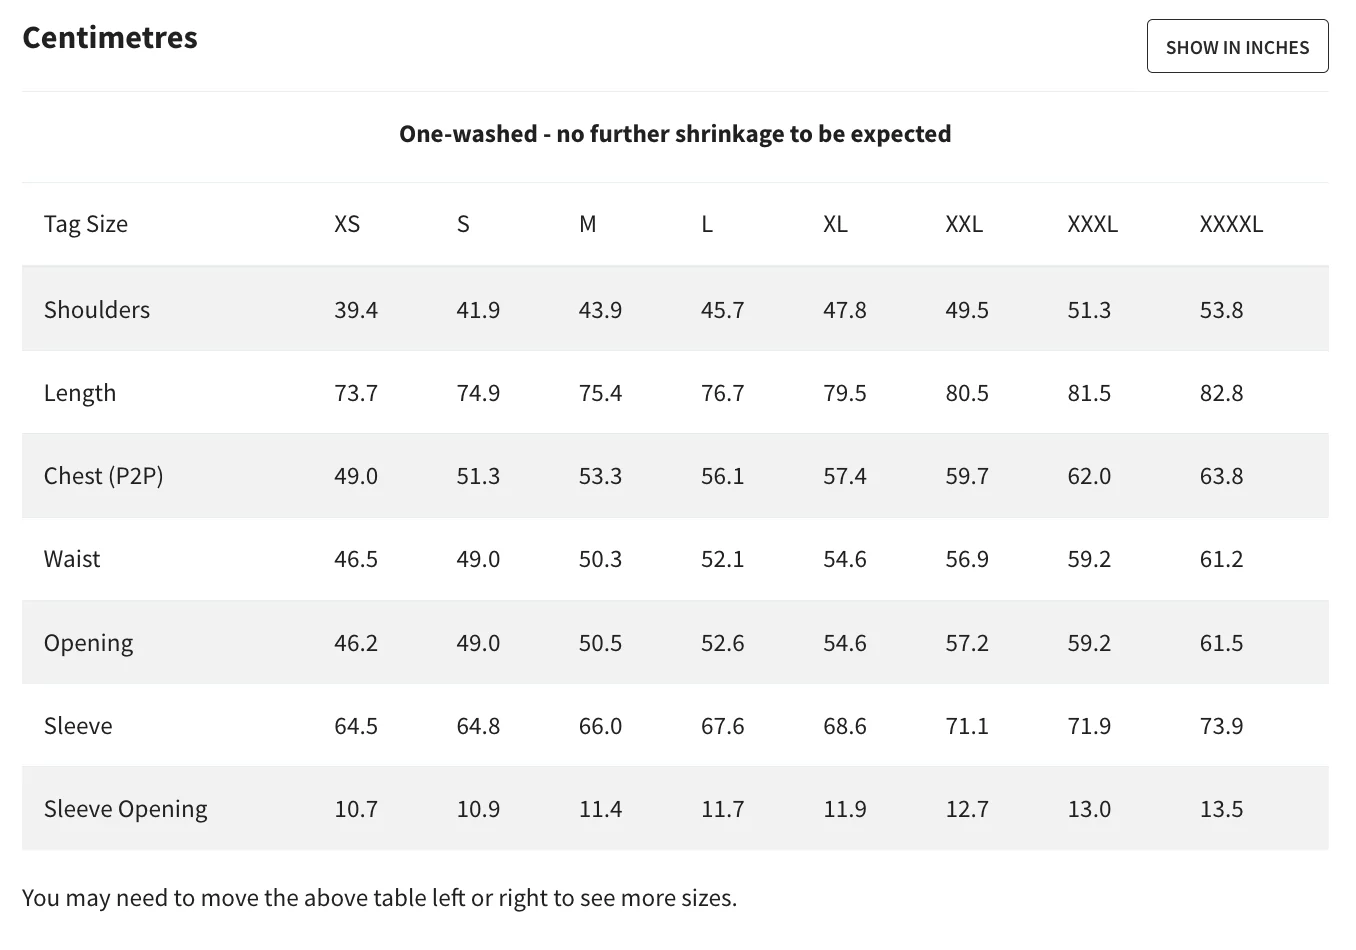Click the Chest value for size L
This screenshot has height=950, width=1356.
722,476
